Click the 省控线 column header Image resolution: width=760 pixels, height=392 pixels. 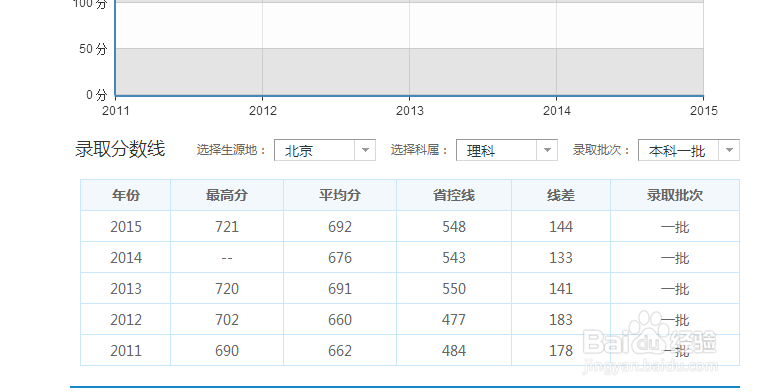coord(454,195)
